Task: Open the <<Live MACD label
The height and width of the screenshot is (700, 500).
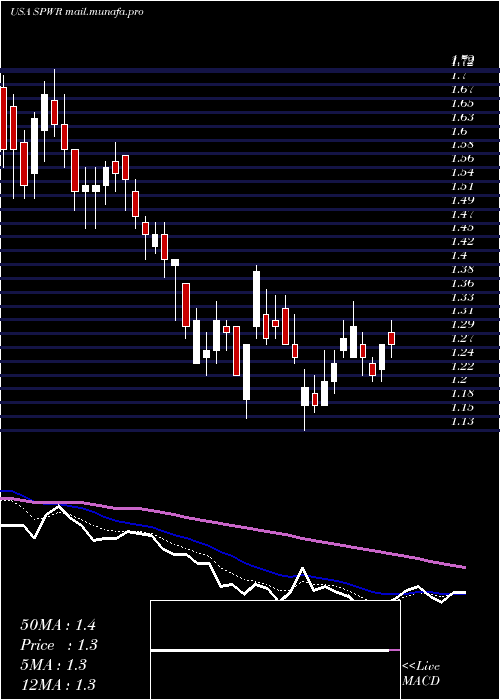Action: coord(421,674)
